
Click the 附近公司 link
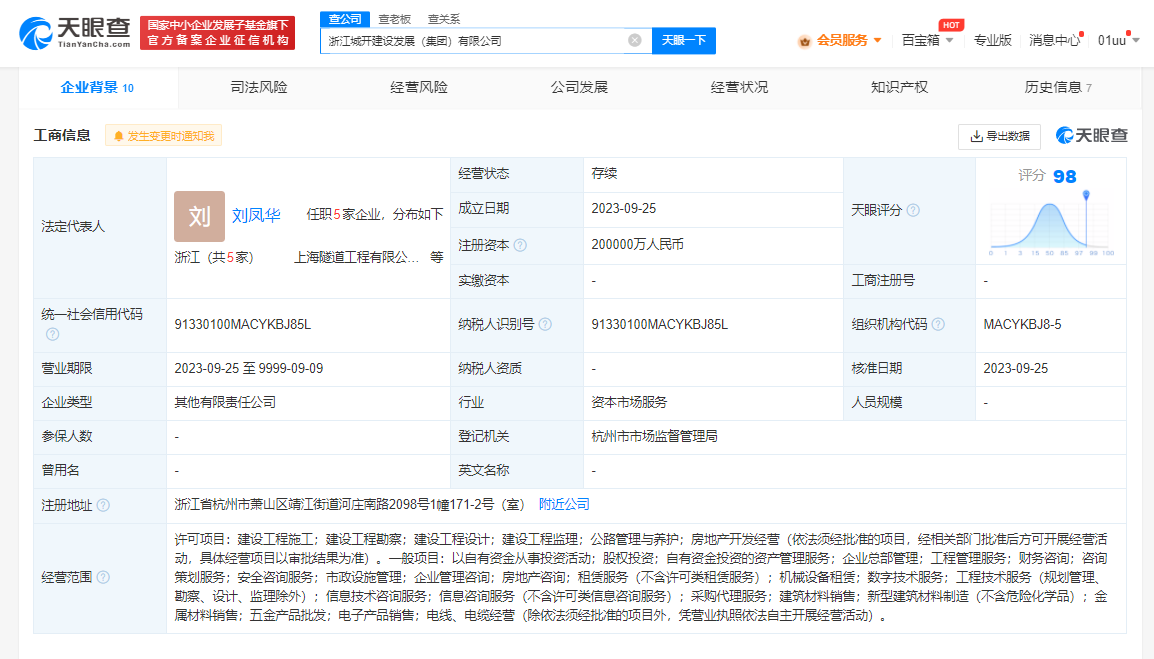564,504
